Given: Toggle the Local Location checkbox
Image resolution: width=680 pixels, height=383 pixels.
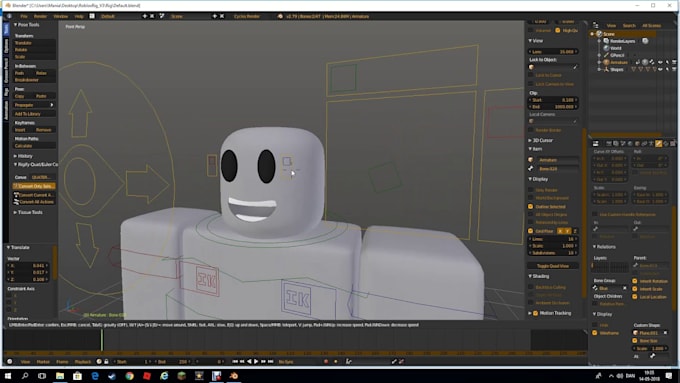Looking at the screenshot, I should click(634, 297).
